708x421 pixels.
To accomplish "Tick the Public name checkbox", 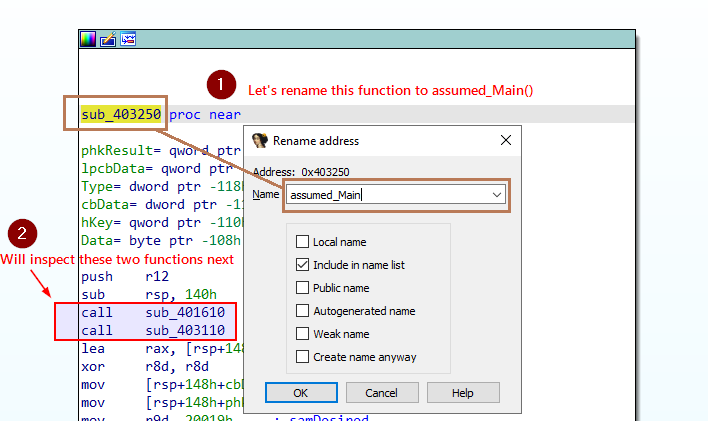I will point(302,288).
